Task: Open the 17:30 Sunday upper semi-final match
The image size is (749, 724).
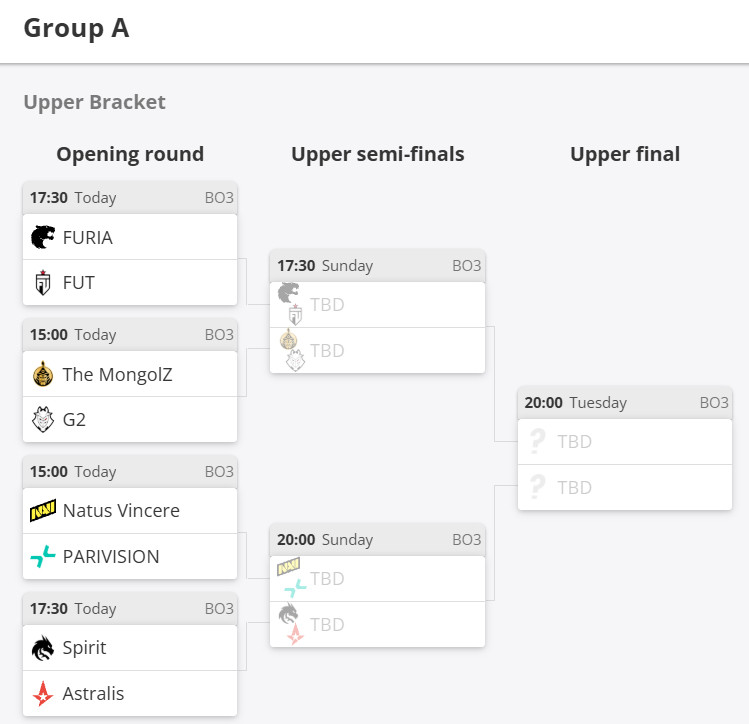Action: (377, 266)
